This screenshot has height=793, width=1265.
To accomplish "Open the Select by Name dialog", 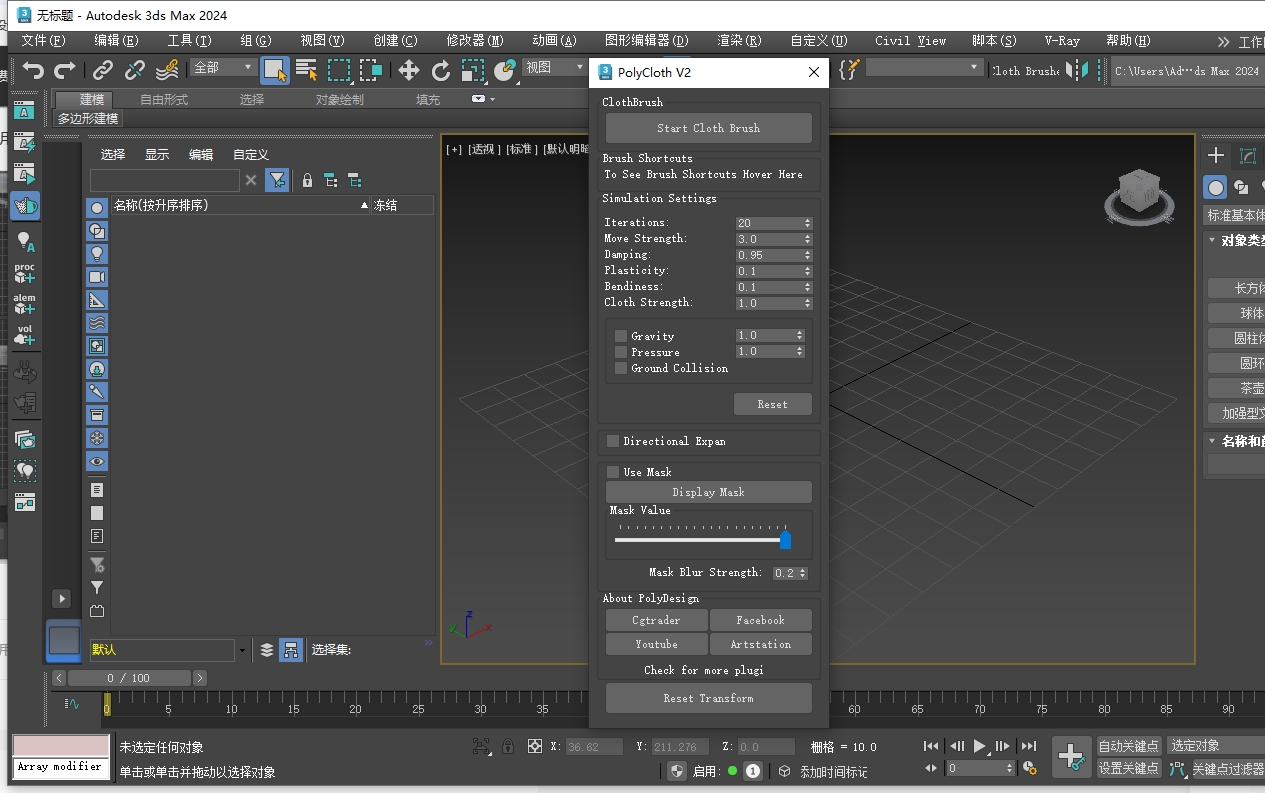I will pos(306,70).
